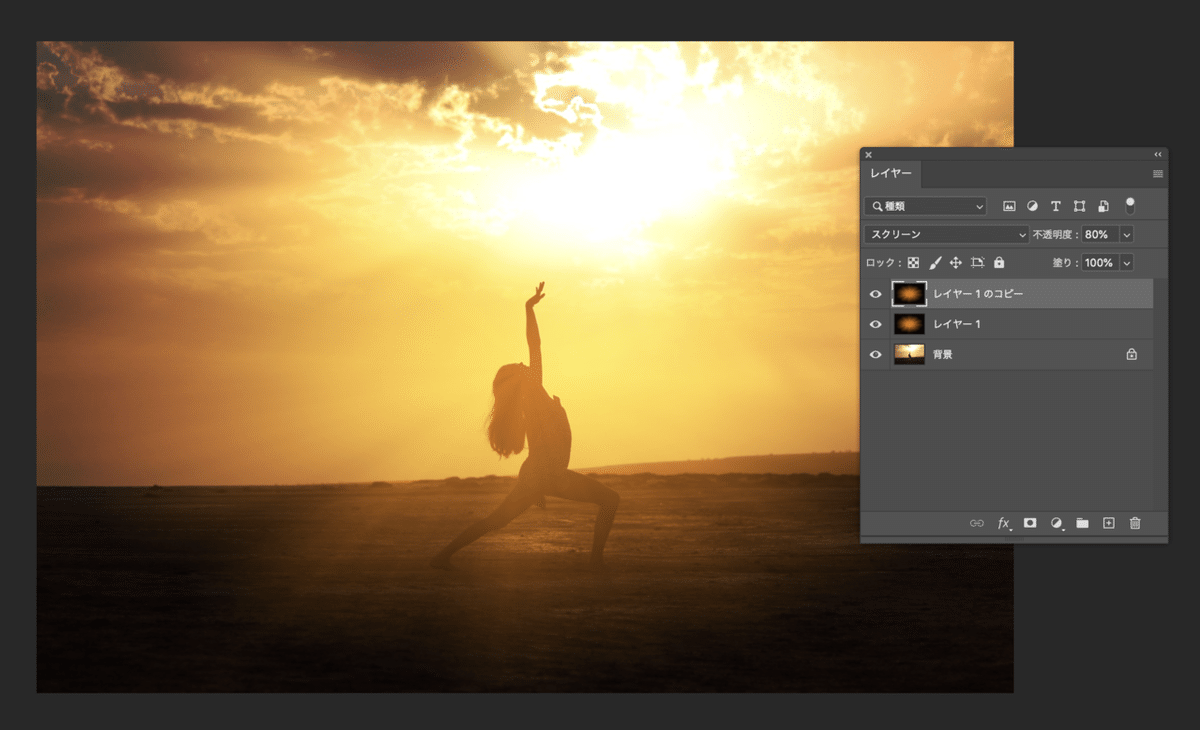Lock image pixels brush icon
Viewport: 1200px width, 730px height.
point(935,262)
